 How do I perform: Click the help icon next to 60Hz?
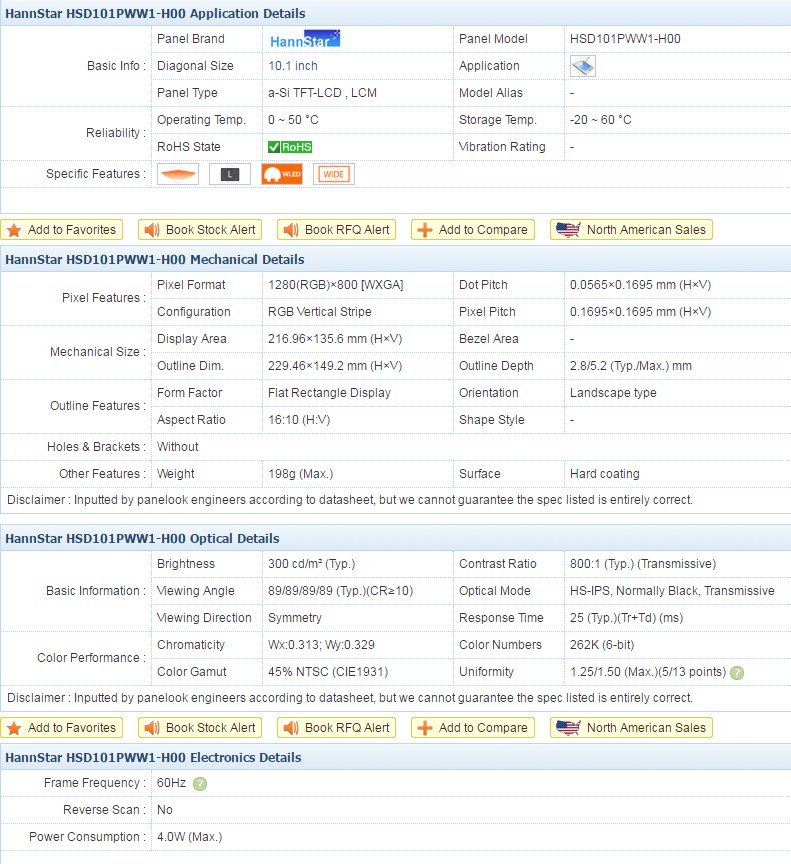tap(200, 784)
